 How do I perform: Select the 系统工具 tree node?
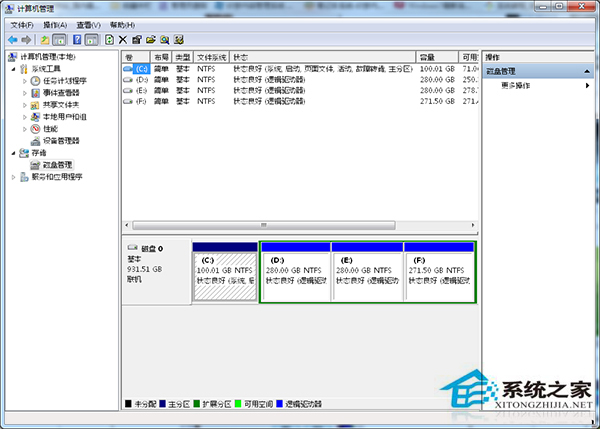pos(46,69)
